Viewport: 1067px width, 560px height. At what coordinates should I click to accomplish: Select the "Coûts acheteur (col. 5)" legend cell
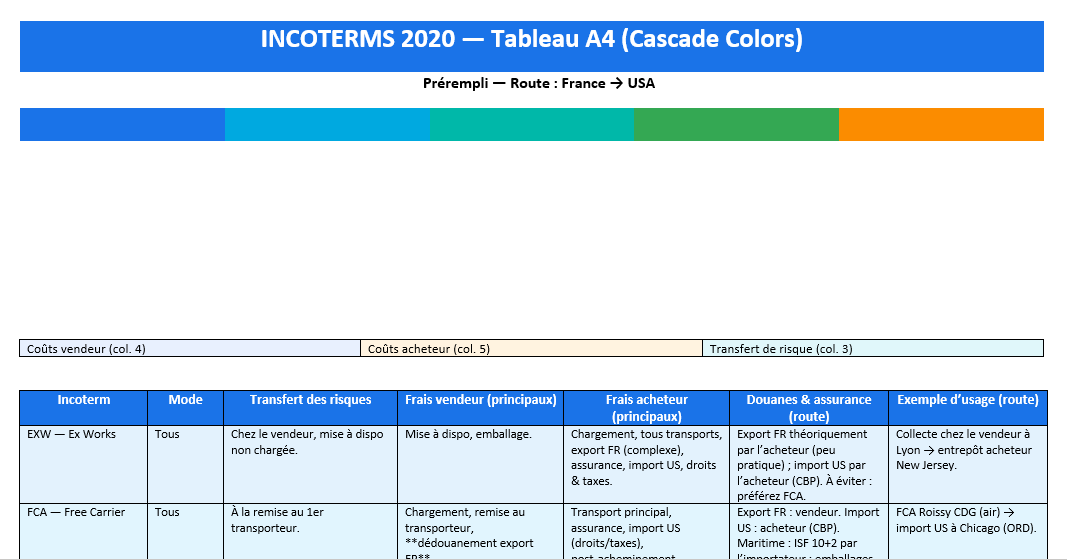tap(531, 349)
